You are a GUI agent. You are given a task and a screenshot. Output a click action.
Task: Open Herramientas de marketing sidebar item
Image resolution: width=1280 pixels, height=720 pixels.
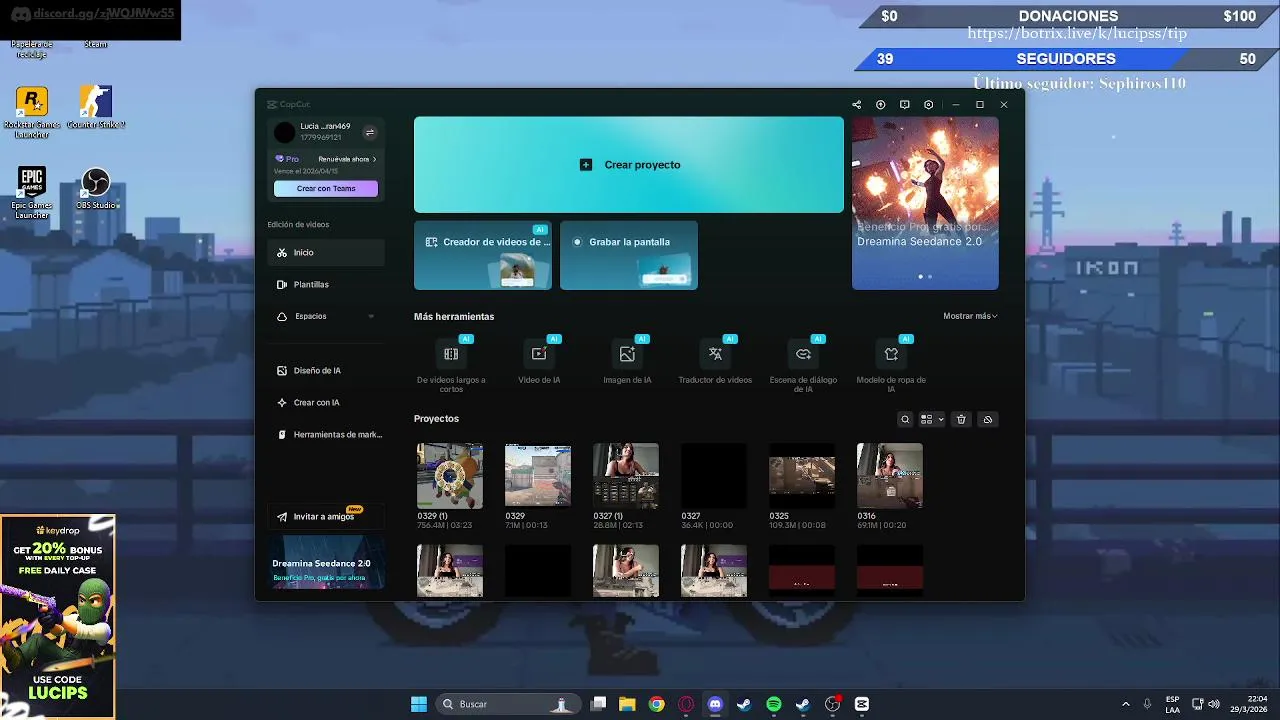[326, 435]
